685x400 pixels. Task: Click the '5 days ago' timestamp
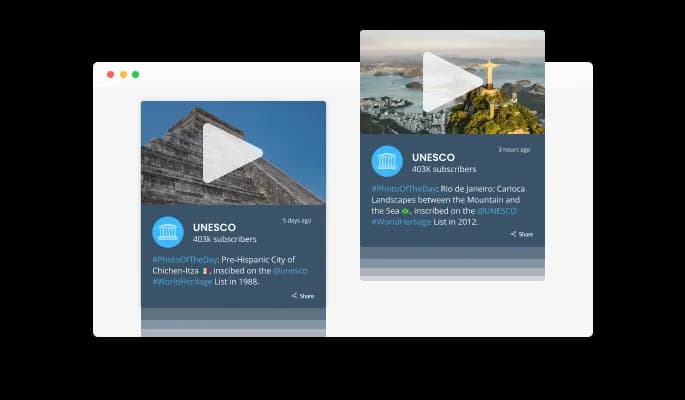tap(297, 221)
